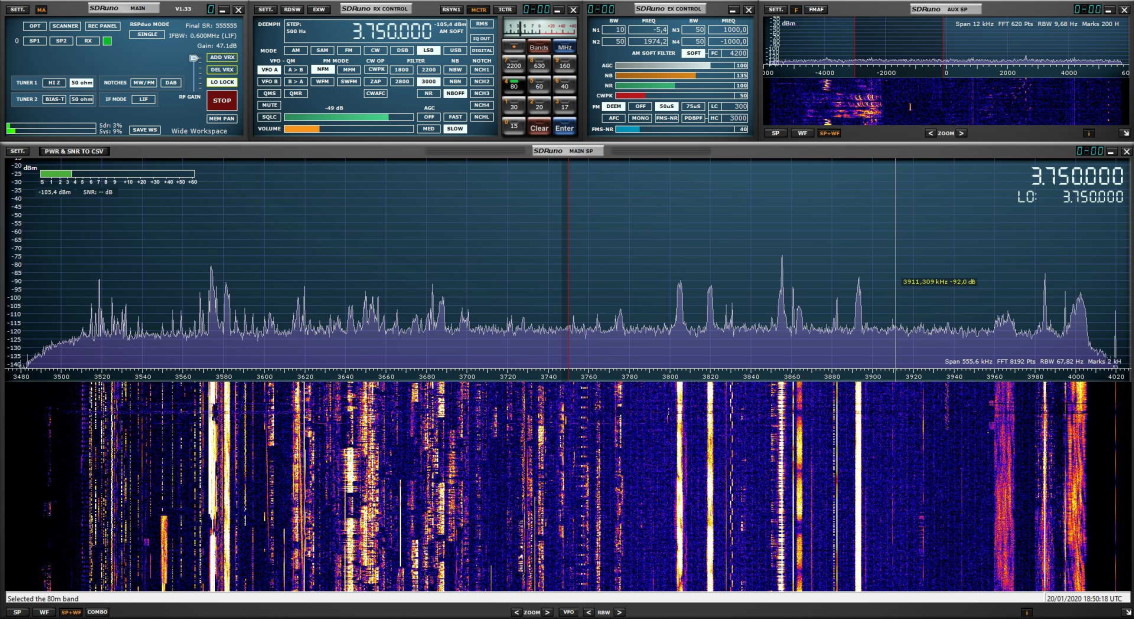Switch Main SP to COMBO tab
Image resolution: width=1134 pixels, height=619 pixels.
point(97,612)
